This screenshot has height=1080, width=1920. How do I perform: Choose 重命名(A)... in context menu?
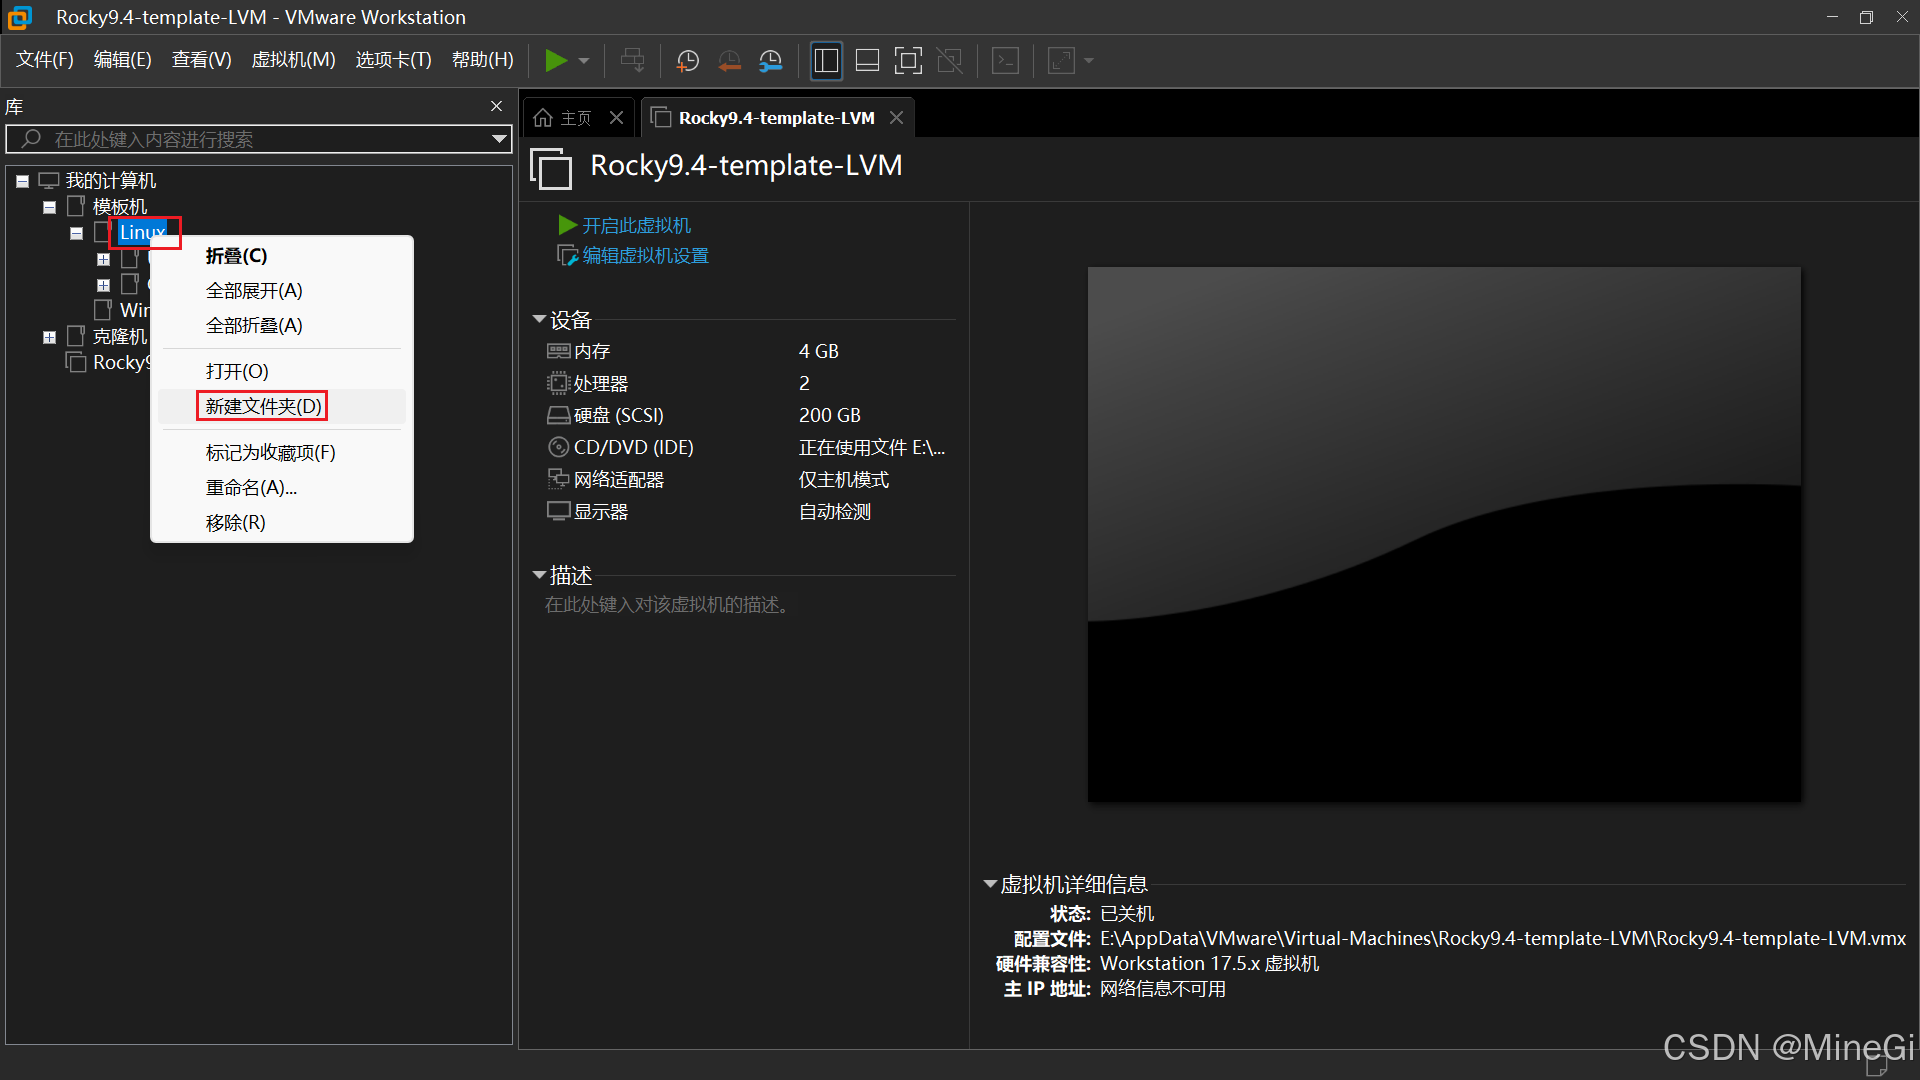(x=251, y=488)
